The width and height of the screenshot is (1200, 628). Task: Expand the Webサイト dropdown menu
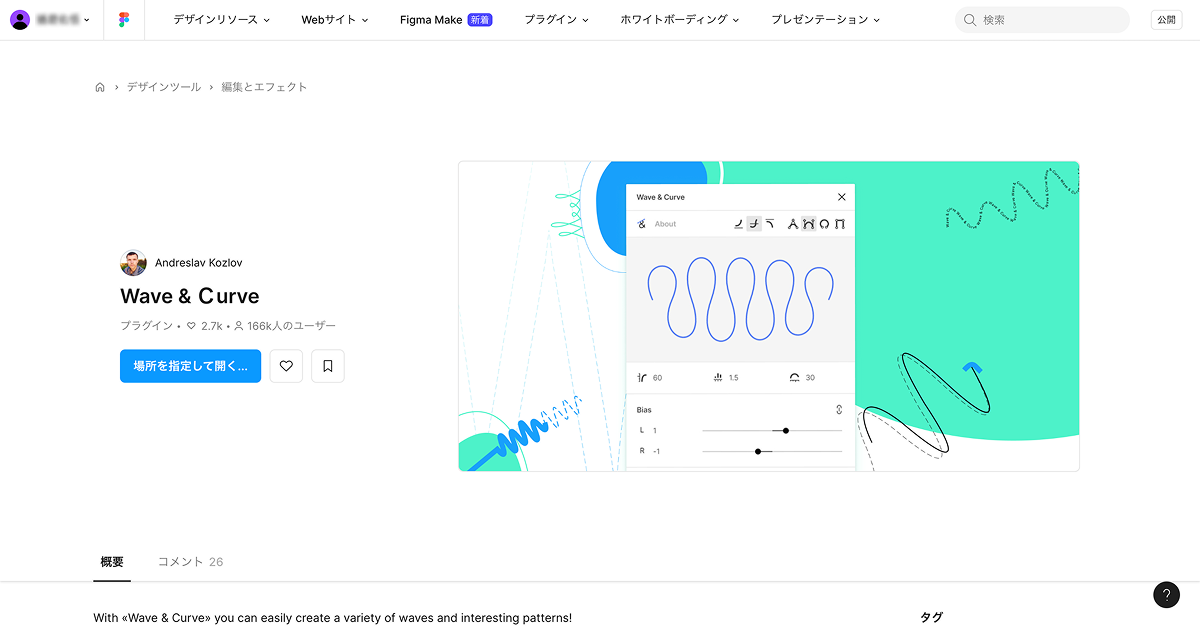click(335, 20)
